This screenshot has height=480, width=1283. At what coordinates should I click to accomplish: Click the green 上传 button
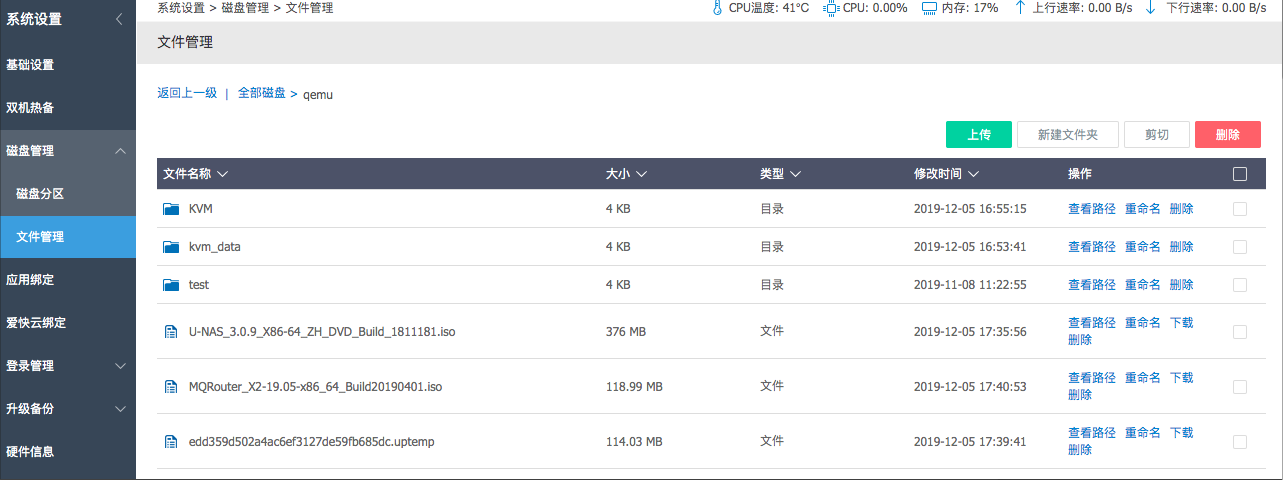[x=978, y=135]
